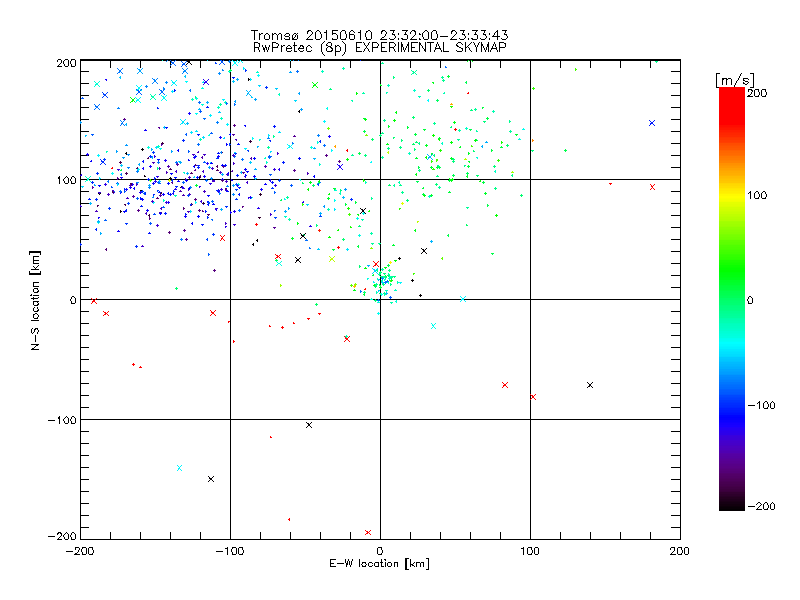Click the E-W location [km] axis label
The width and height of the screenshot is (800, 600).
379,564
